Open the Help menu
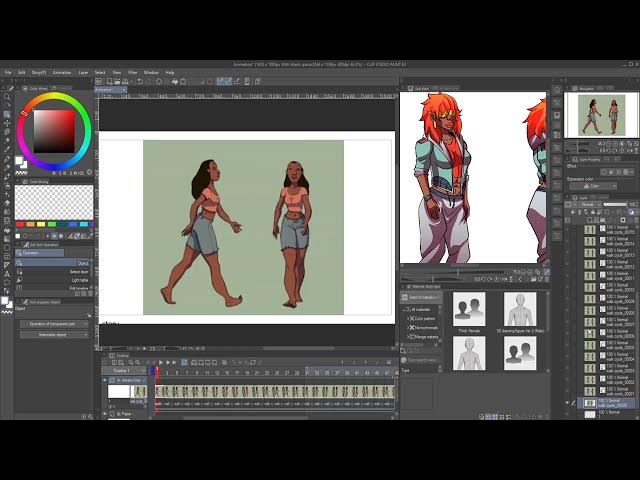 click(x=170, y=73)
